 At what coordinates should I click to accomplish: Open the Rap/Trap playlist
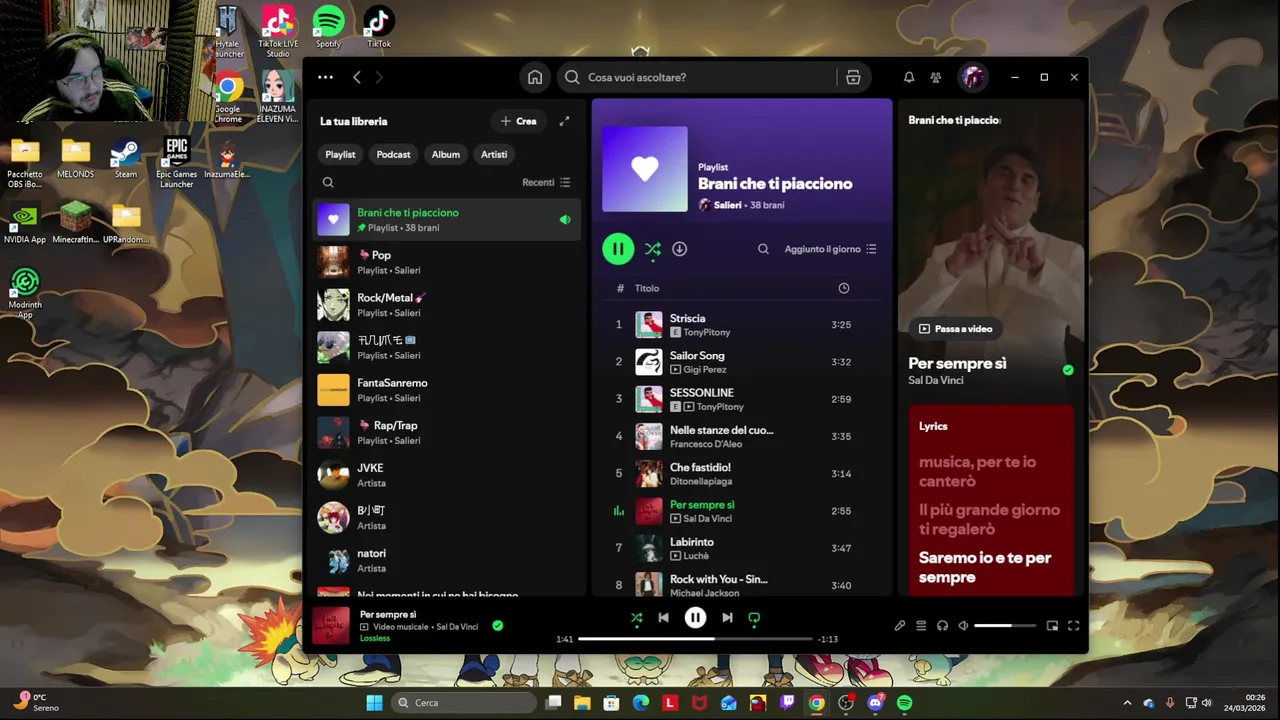[447, 432]
